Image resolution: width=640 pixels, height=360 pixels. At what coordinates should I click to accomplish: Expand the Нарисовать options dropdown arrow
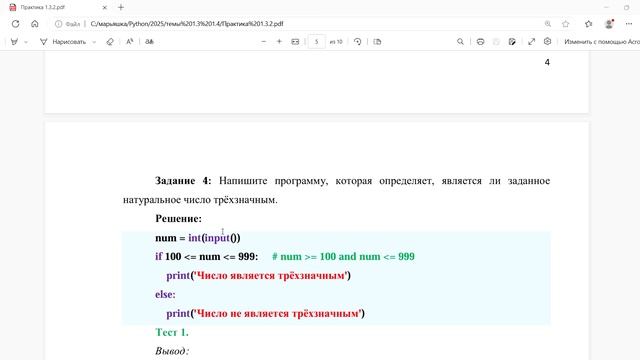coord(94,42)
